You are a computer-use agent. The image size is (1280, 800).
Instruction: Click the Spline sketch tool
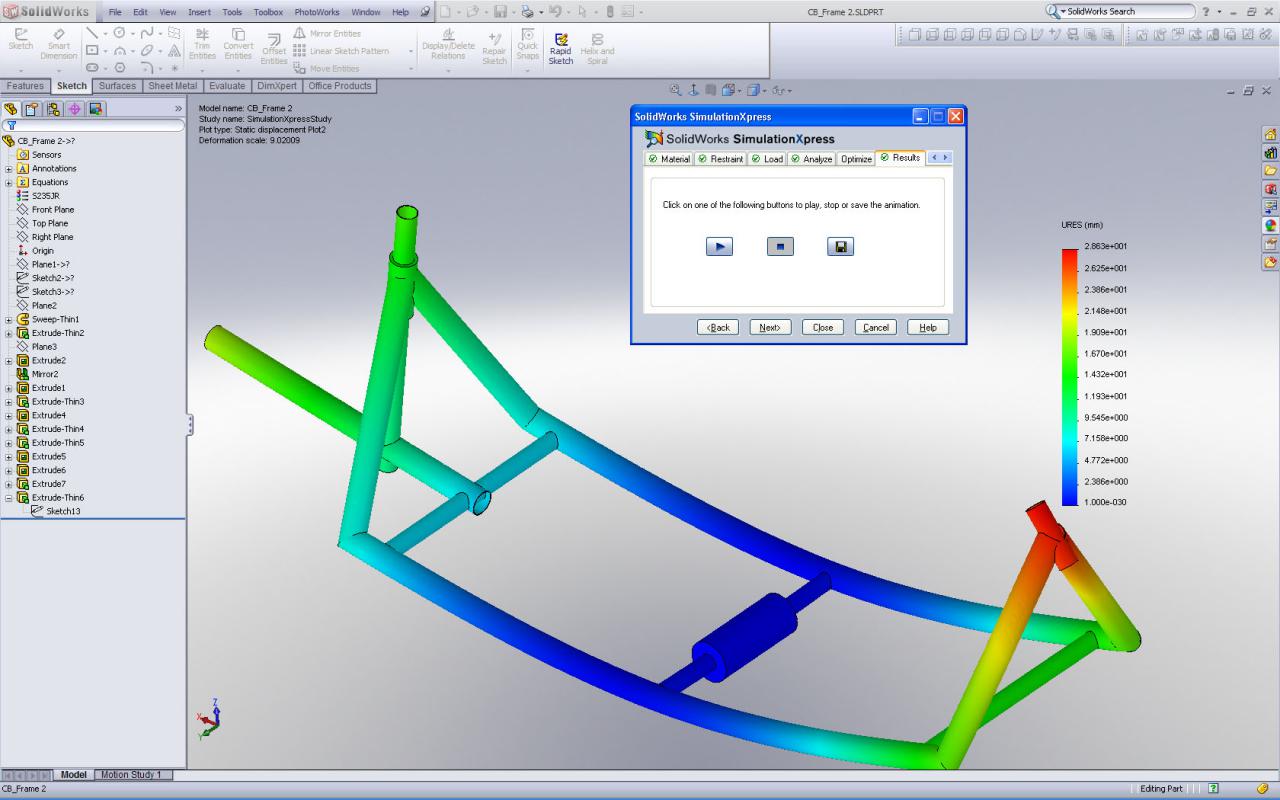point(146,33)
